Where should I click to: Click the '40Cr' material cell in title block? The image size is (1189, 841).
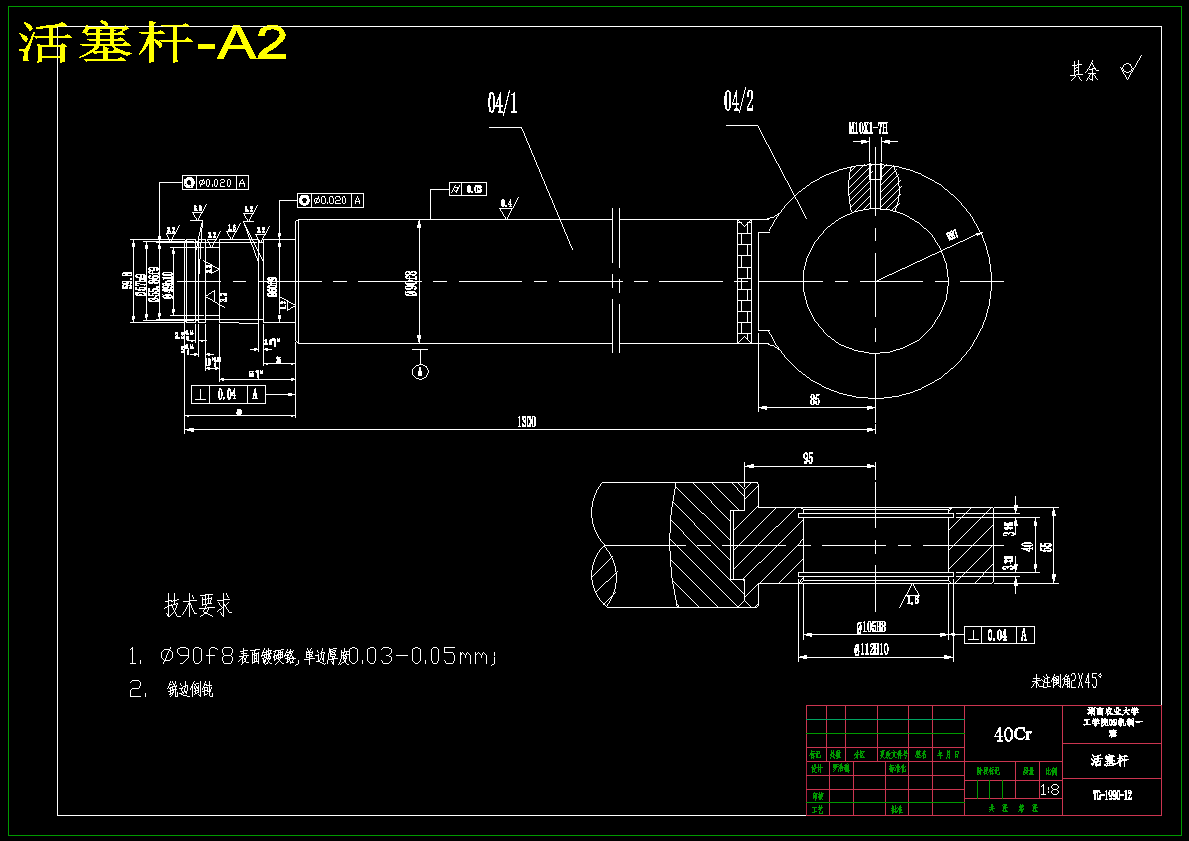click(1013, 735)
